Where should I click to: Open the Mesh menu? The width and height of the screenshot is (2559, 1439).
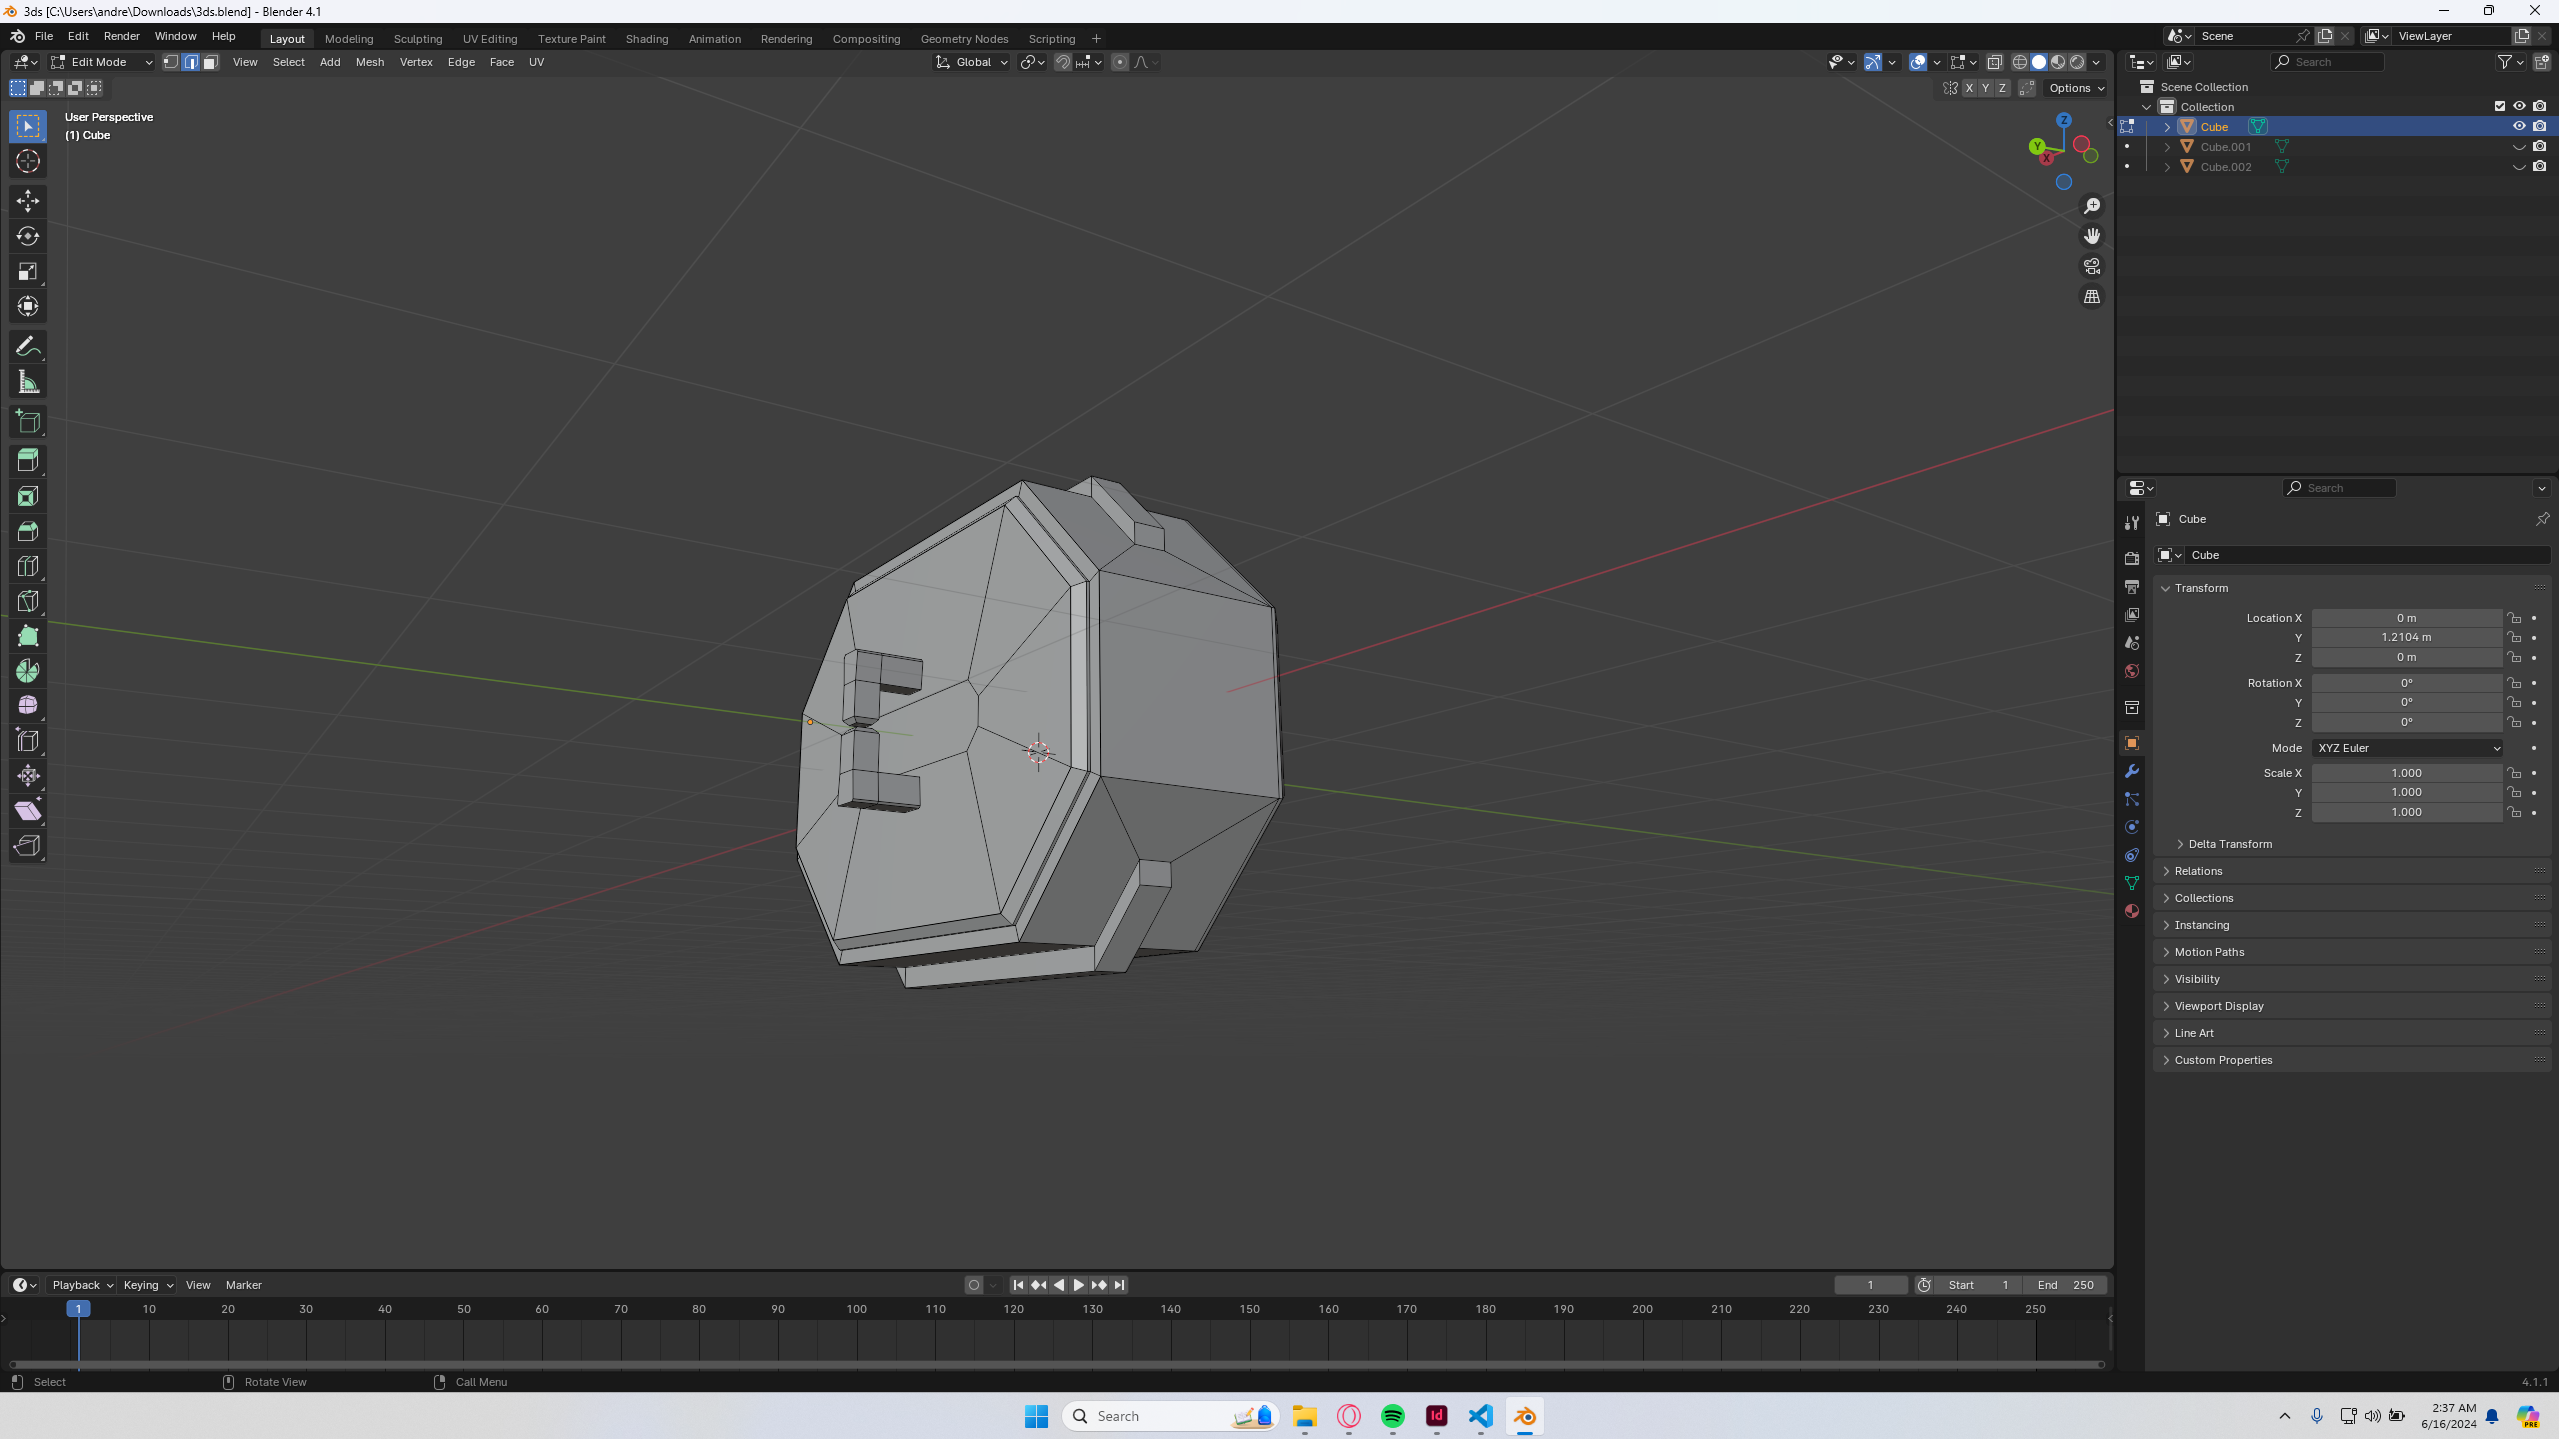coord(370,62)
